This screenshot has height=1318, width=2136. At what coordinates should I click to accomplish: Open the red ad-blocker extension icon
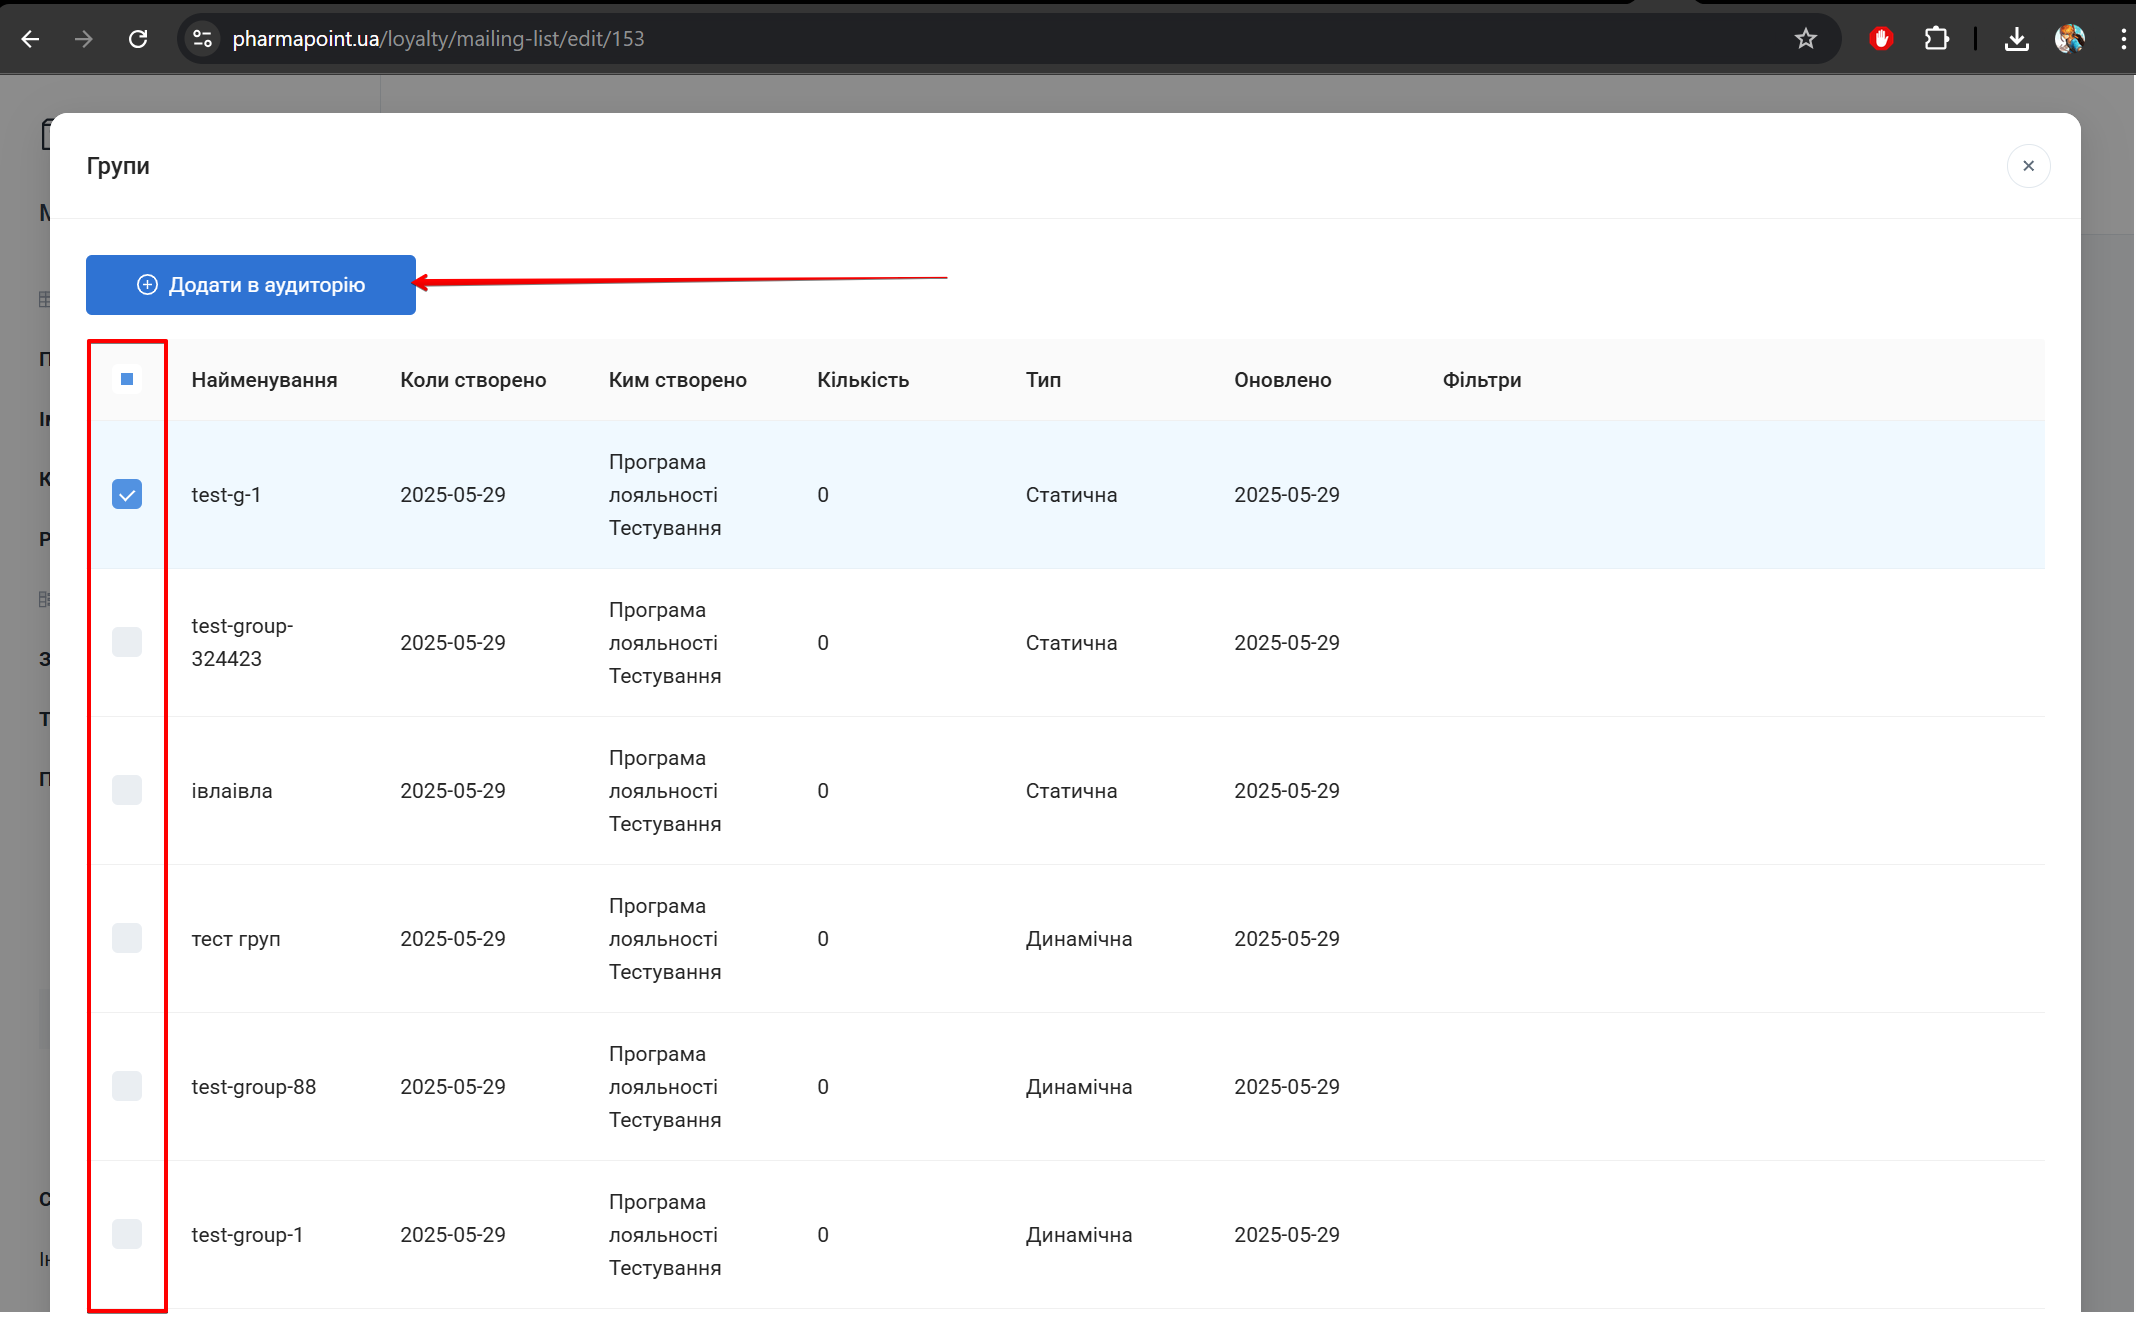tap(1881, 39)
